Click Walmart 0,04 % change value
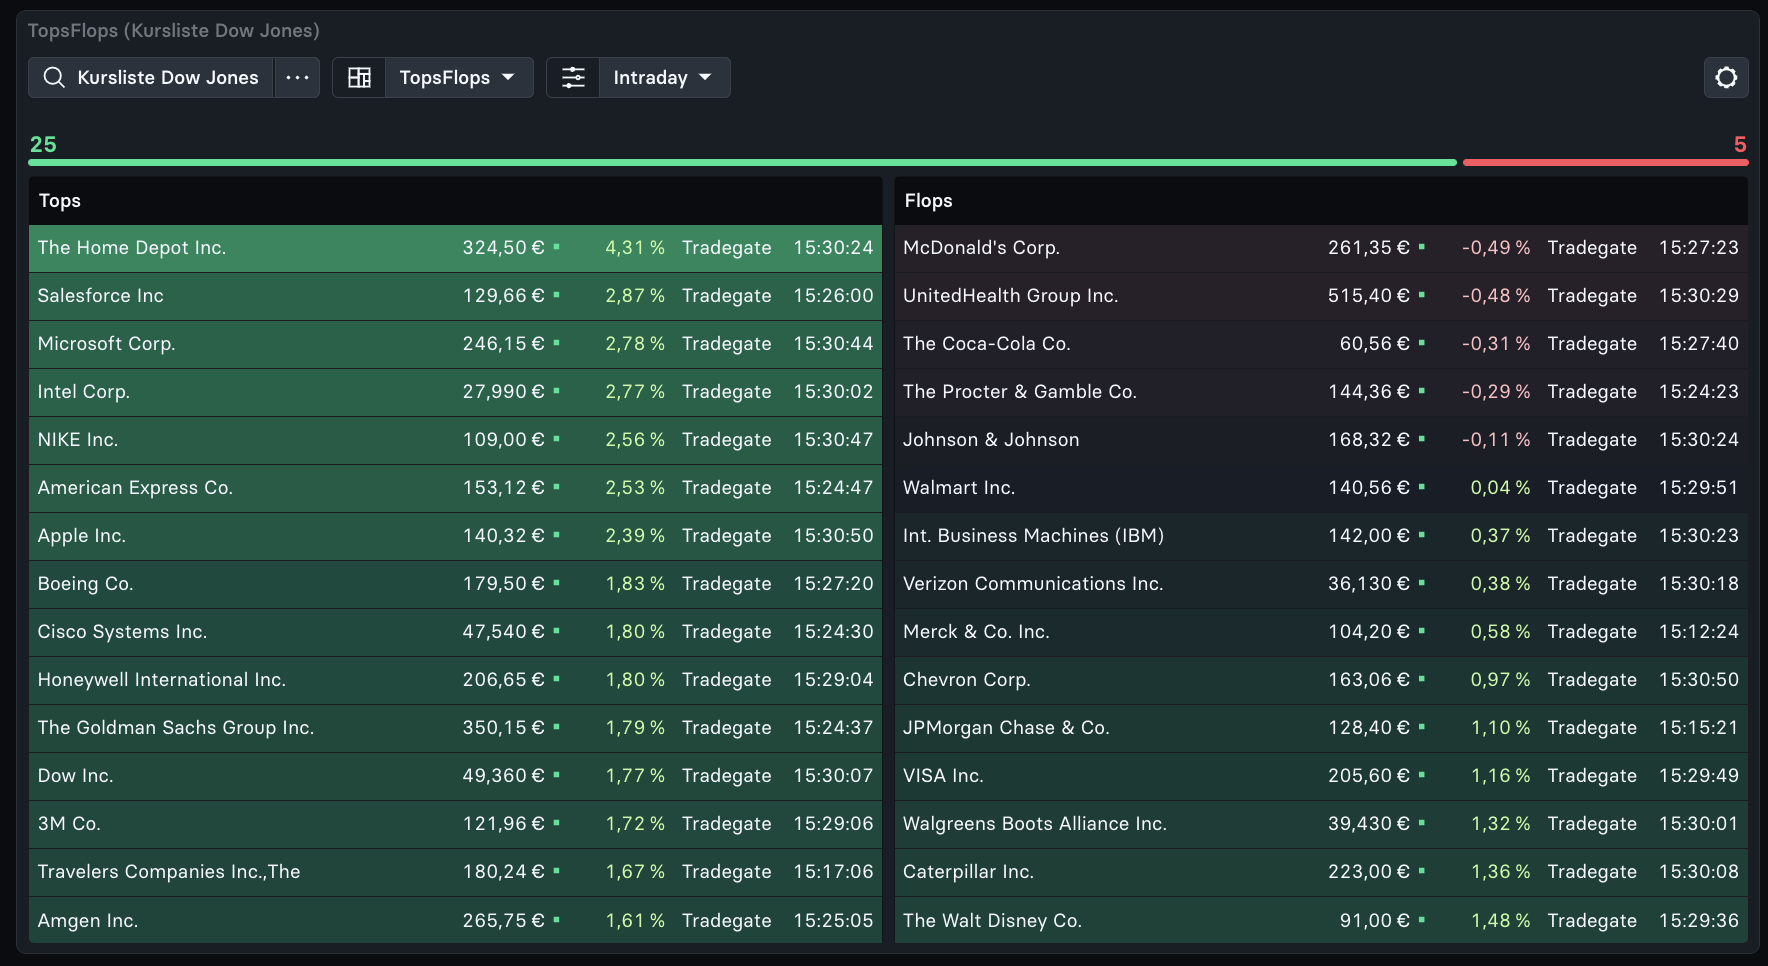This screenshot has width=1768, height=966. click(x=1500, y=488)
